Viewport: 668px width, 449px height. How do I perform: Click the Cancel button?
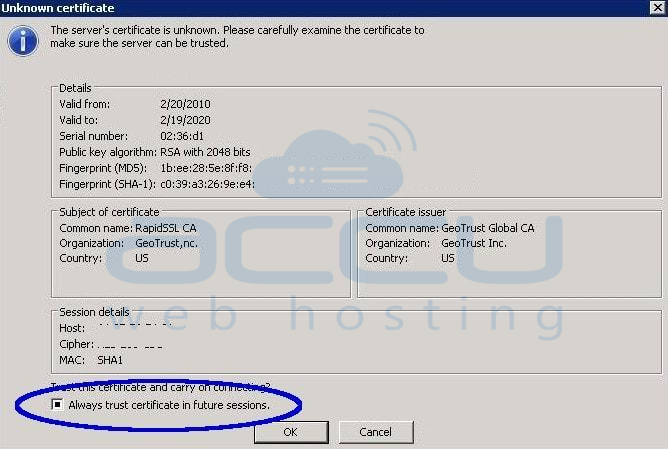pyautogui.click(x=376, y=432)
